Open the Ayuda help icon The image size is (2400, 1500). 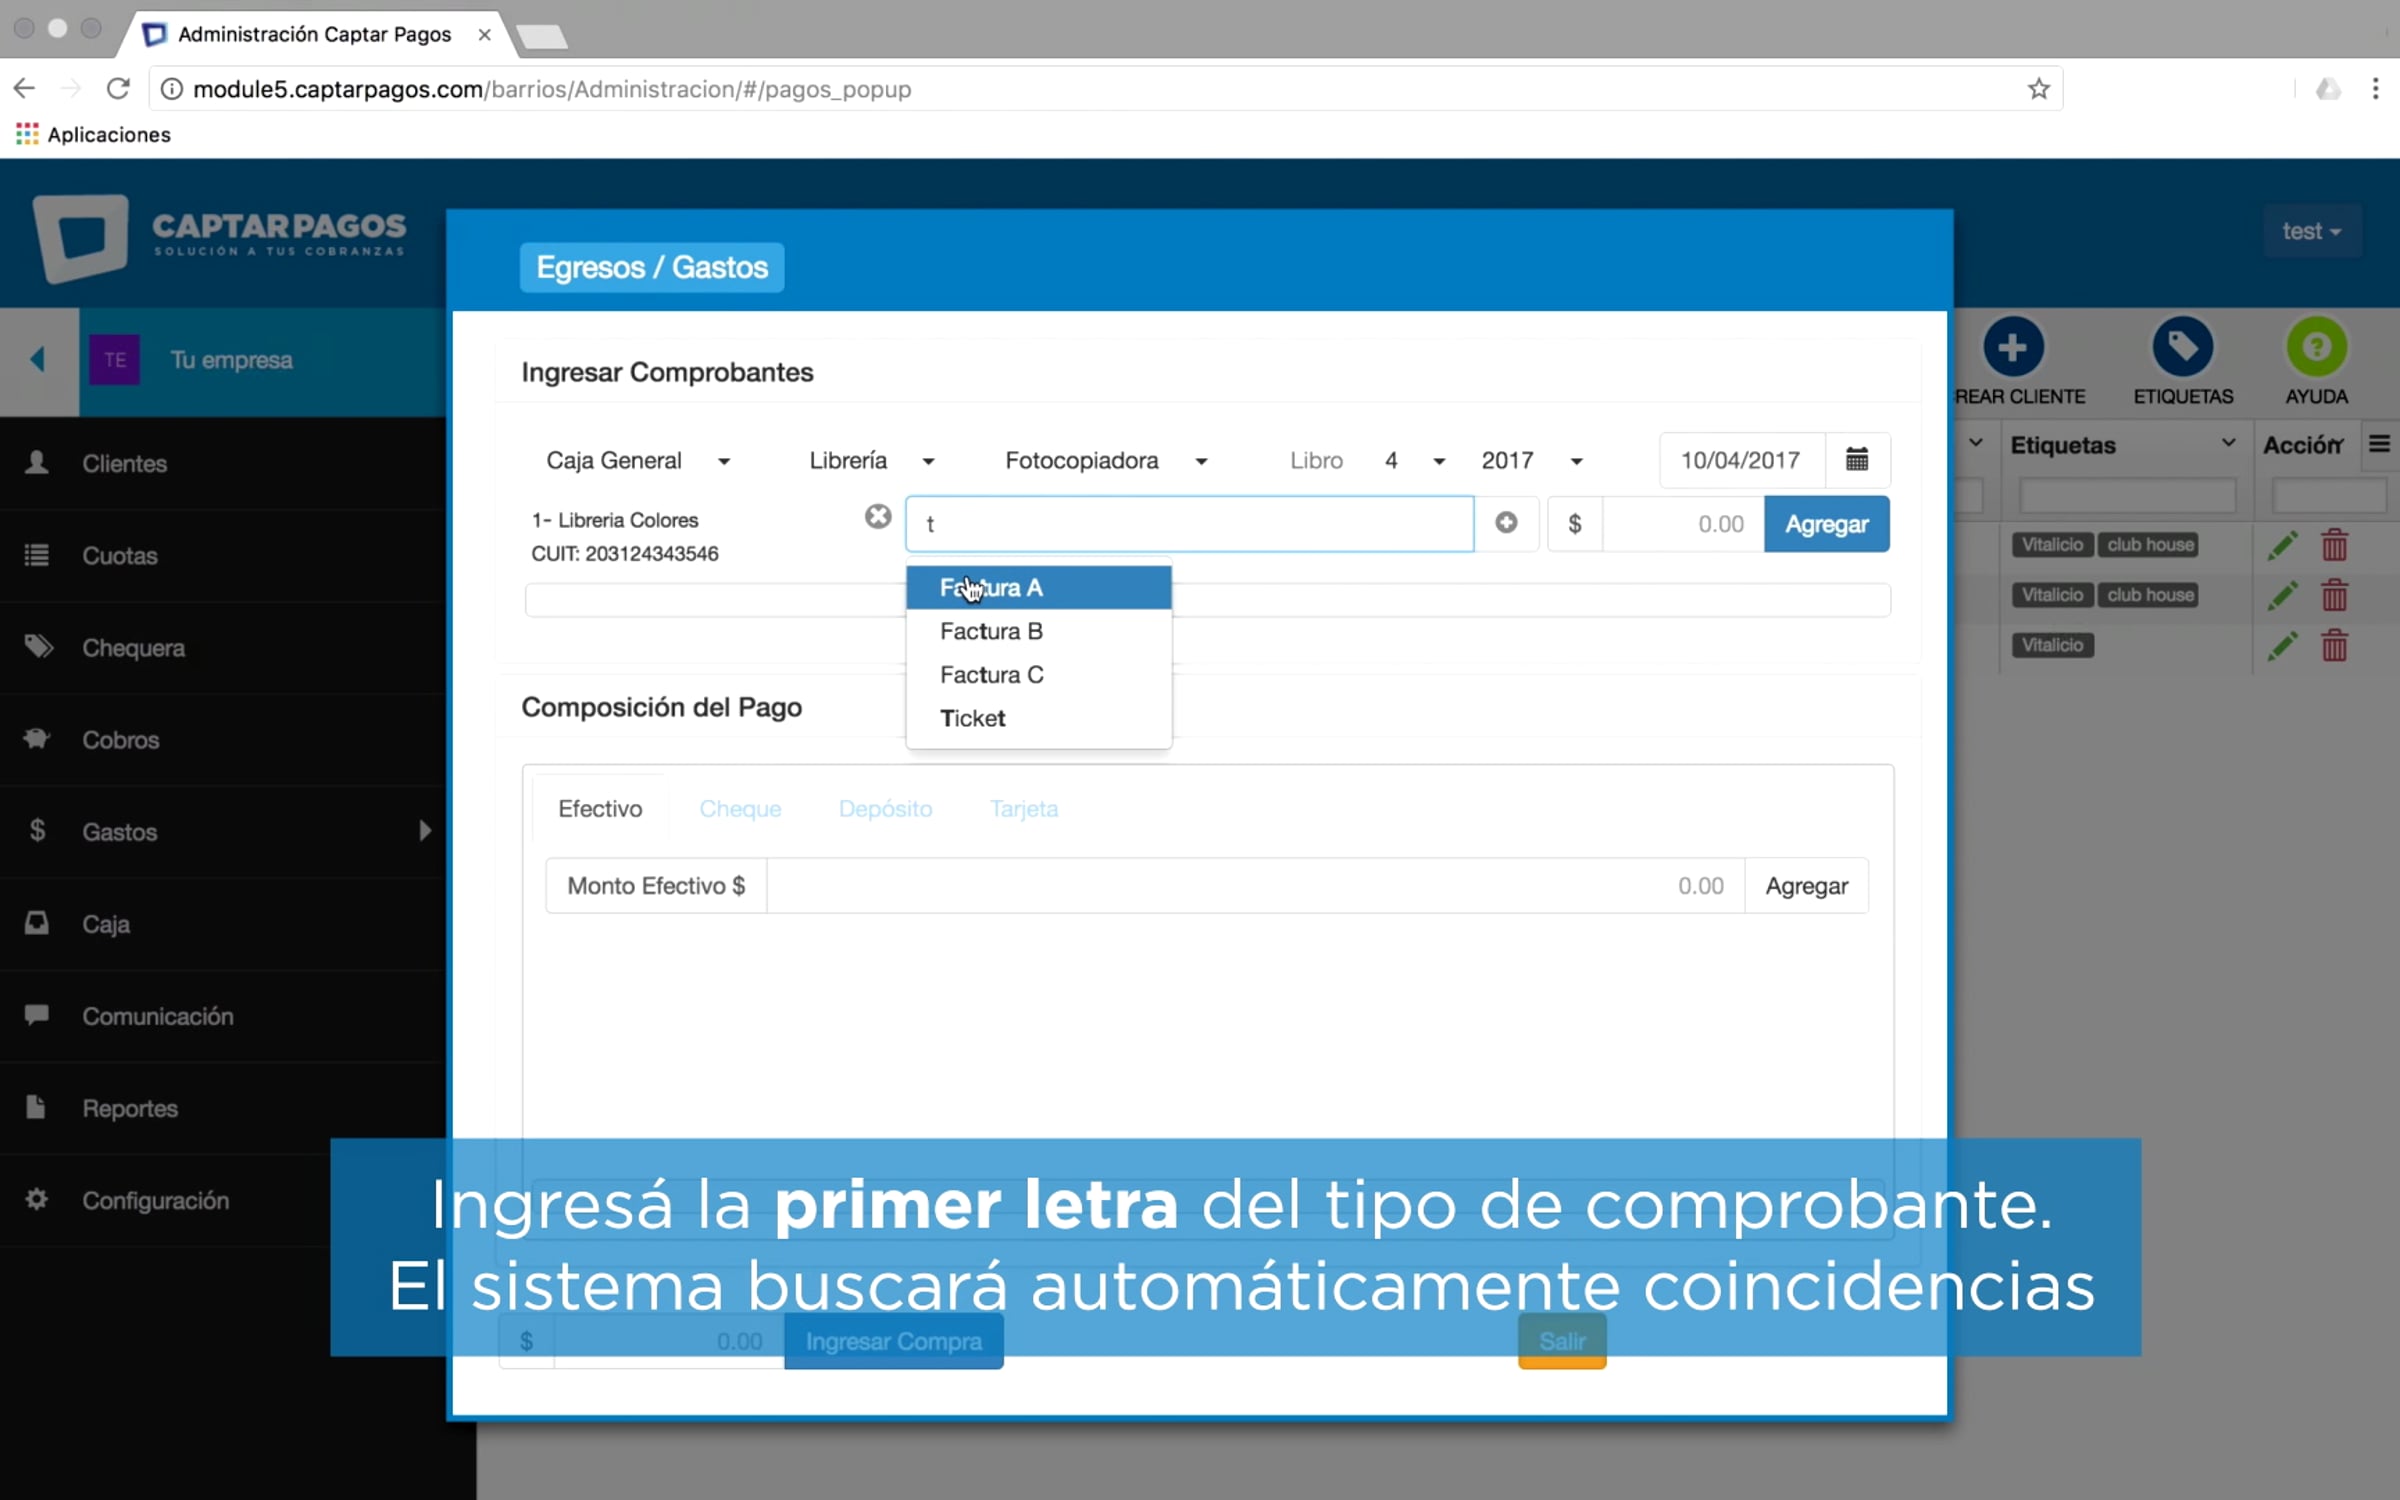point(2315,348)
